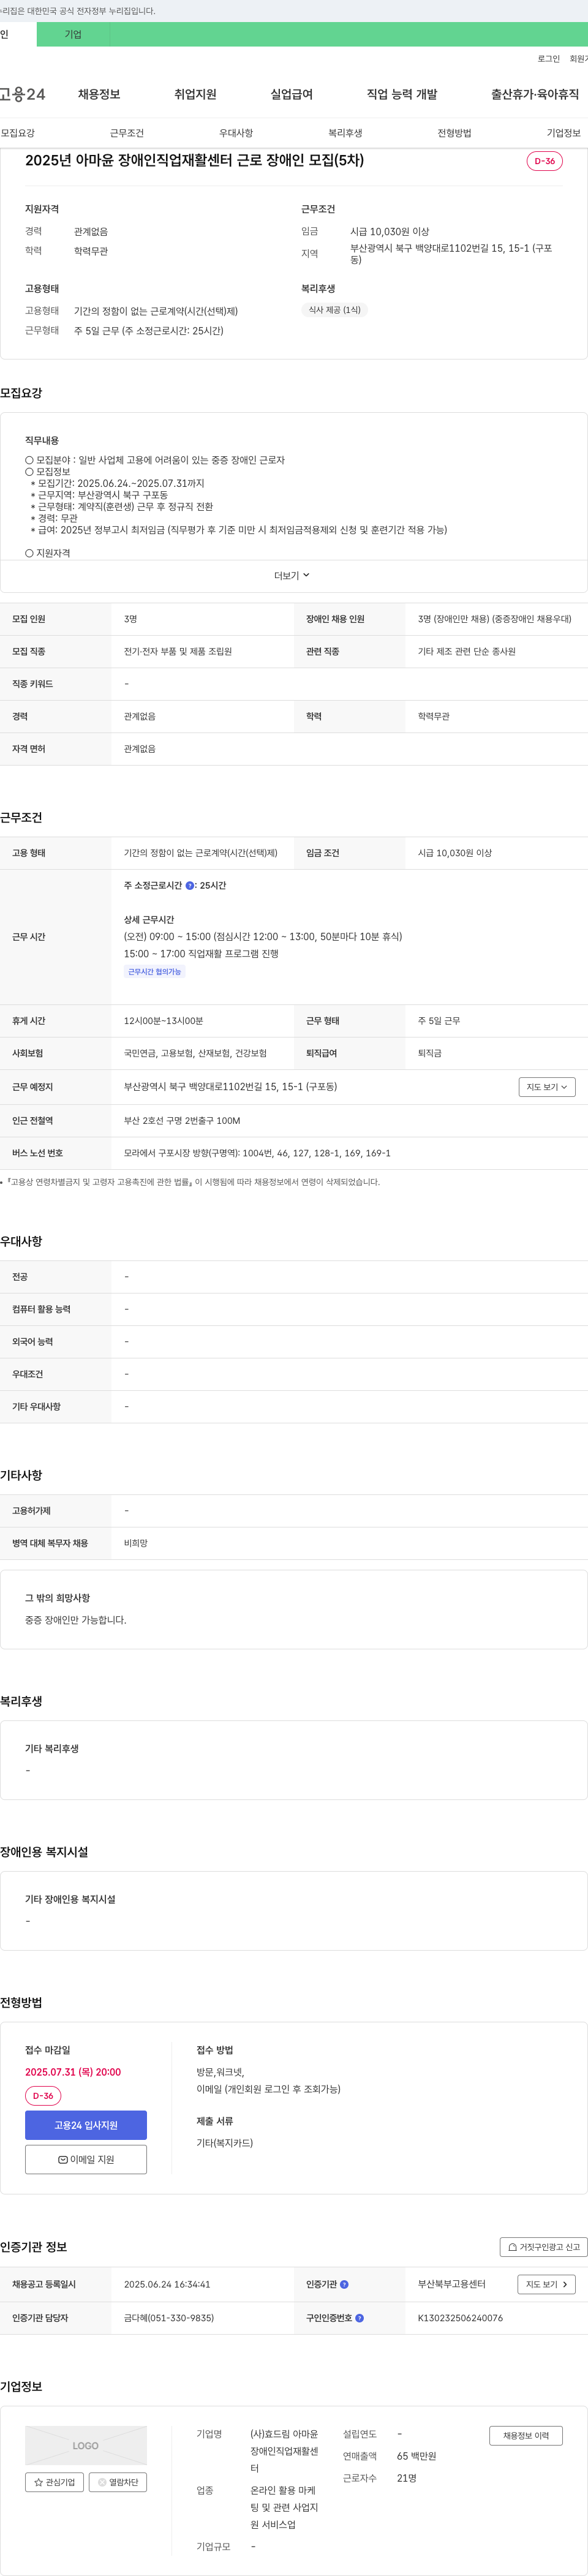The height and width of the screenshot is (2576, 588).
Task: Click bus route numbers text
Action: (257, 1153)
